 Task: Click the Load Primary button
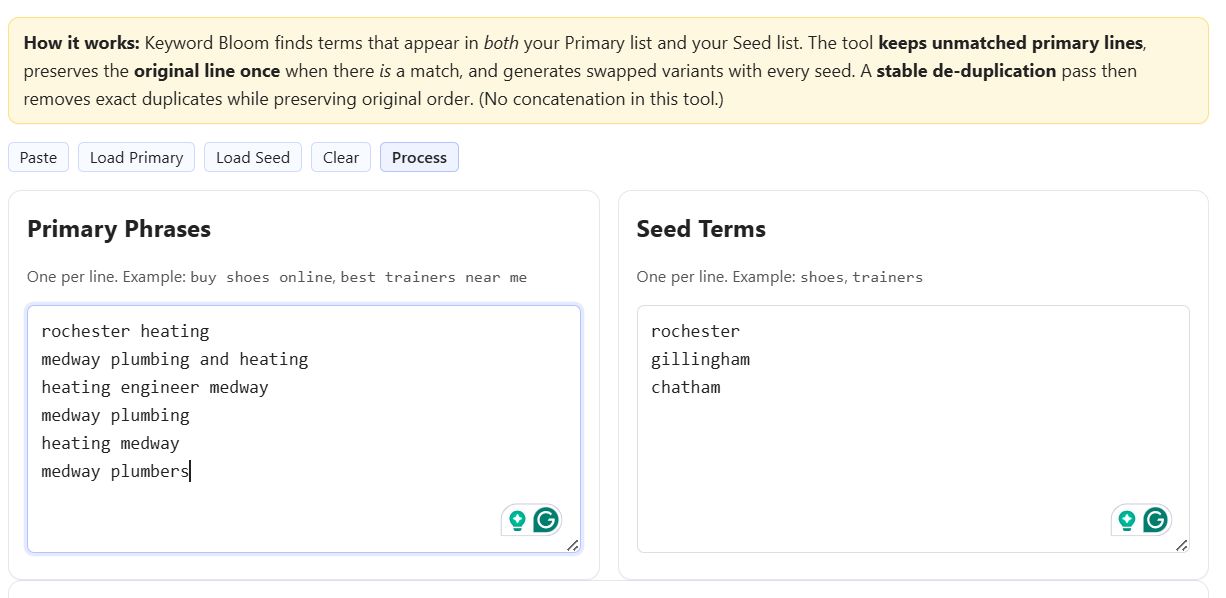(x=136, y=157)
